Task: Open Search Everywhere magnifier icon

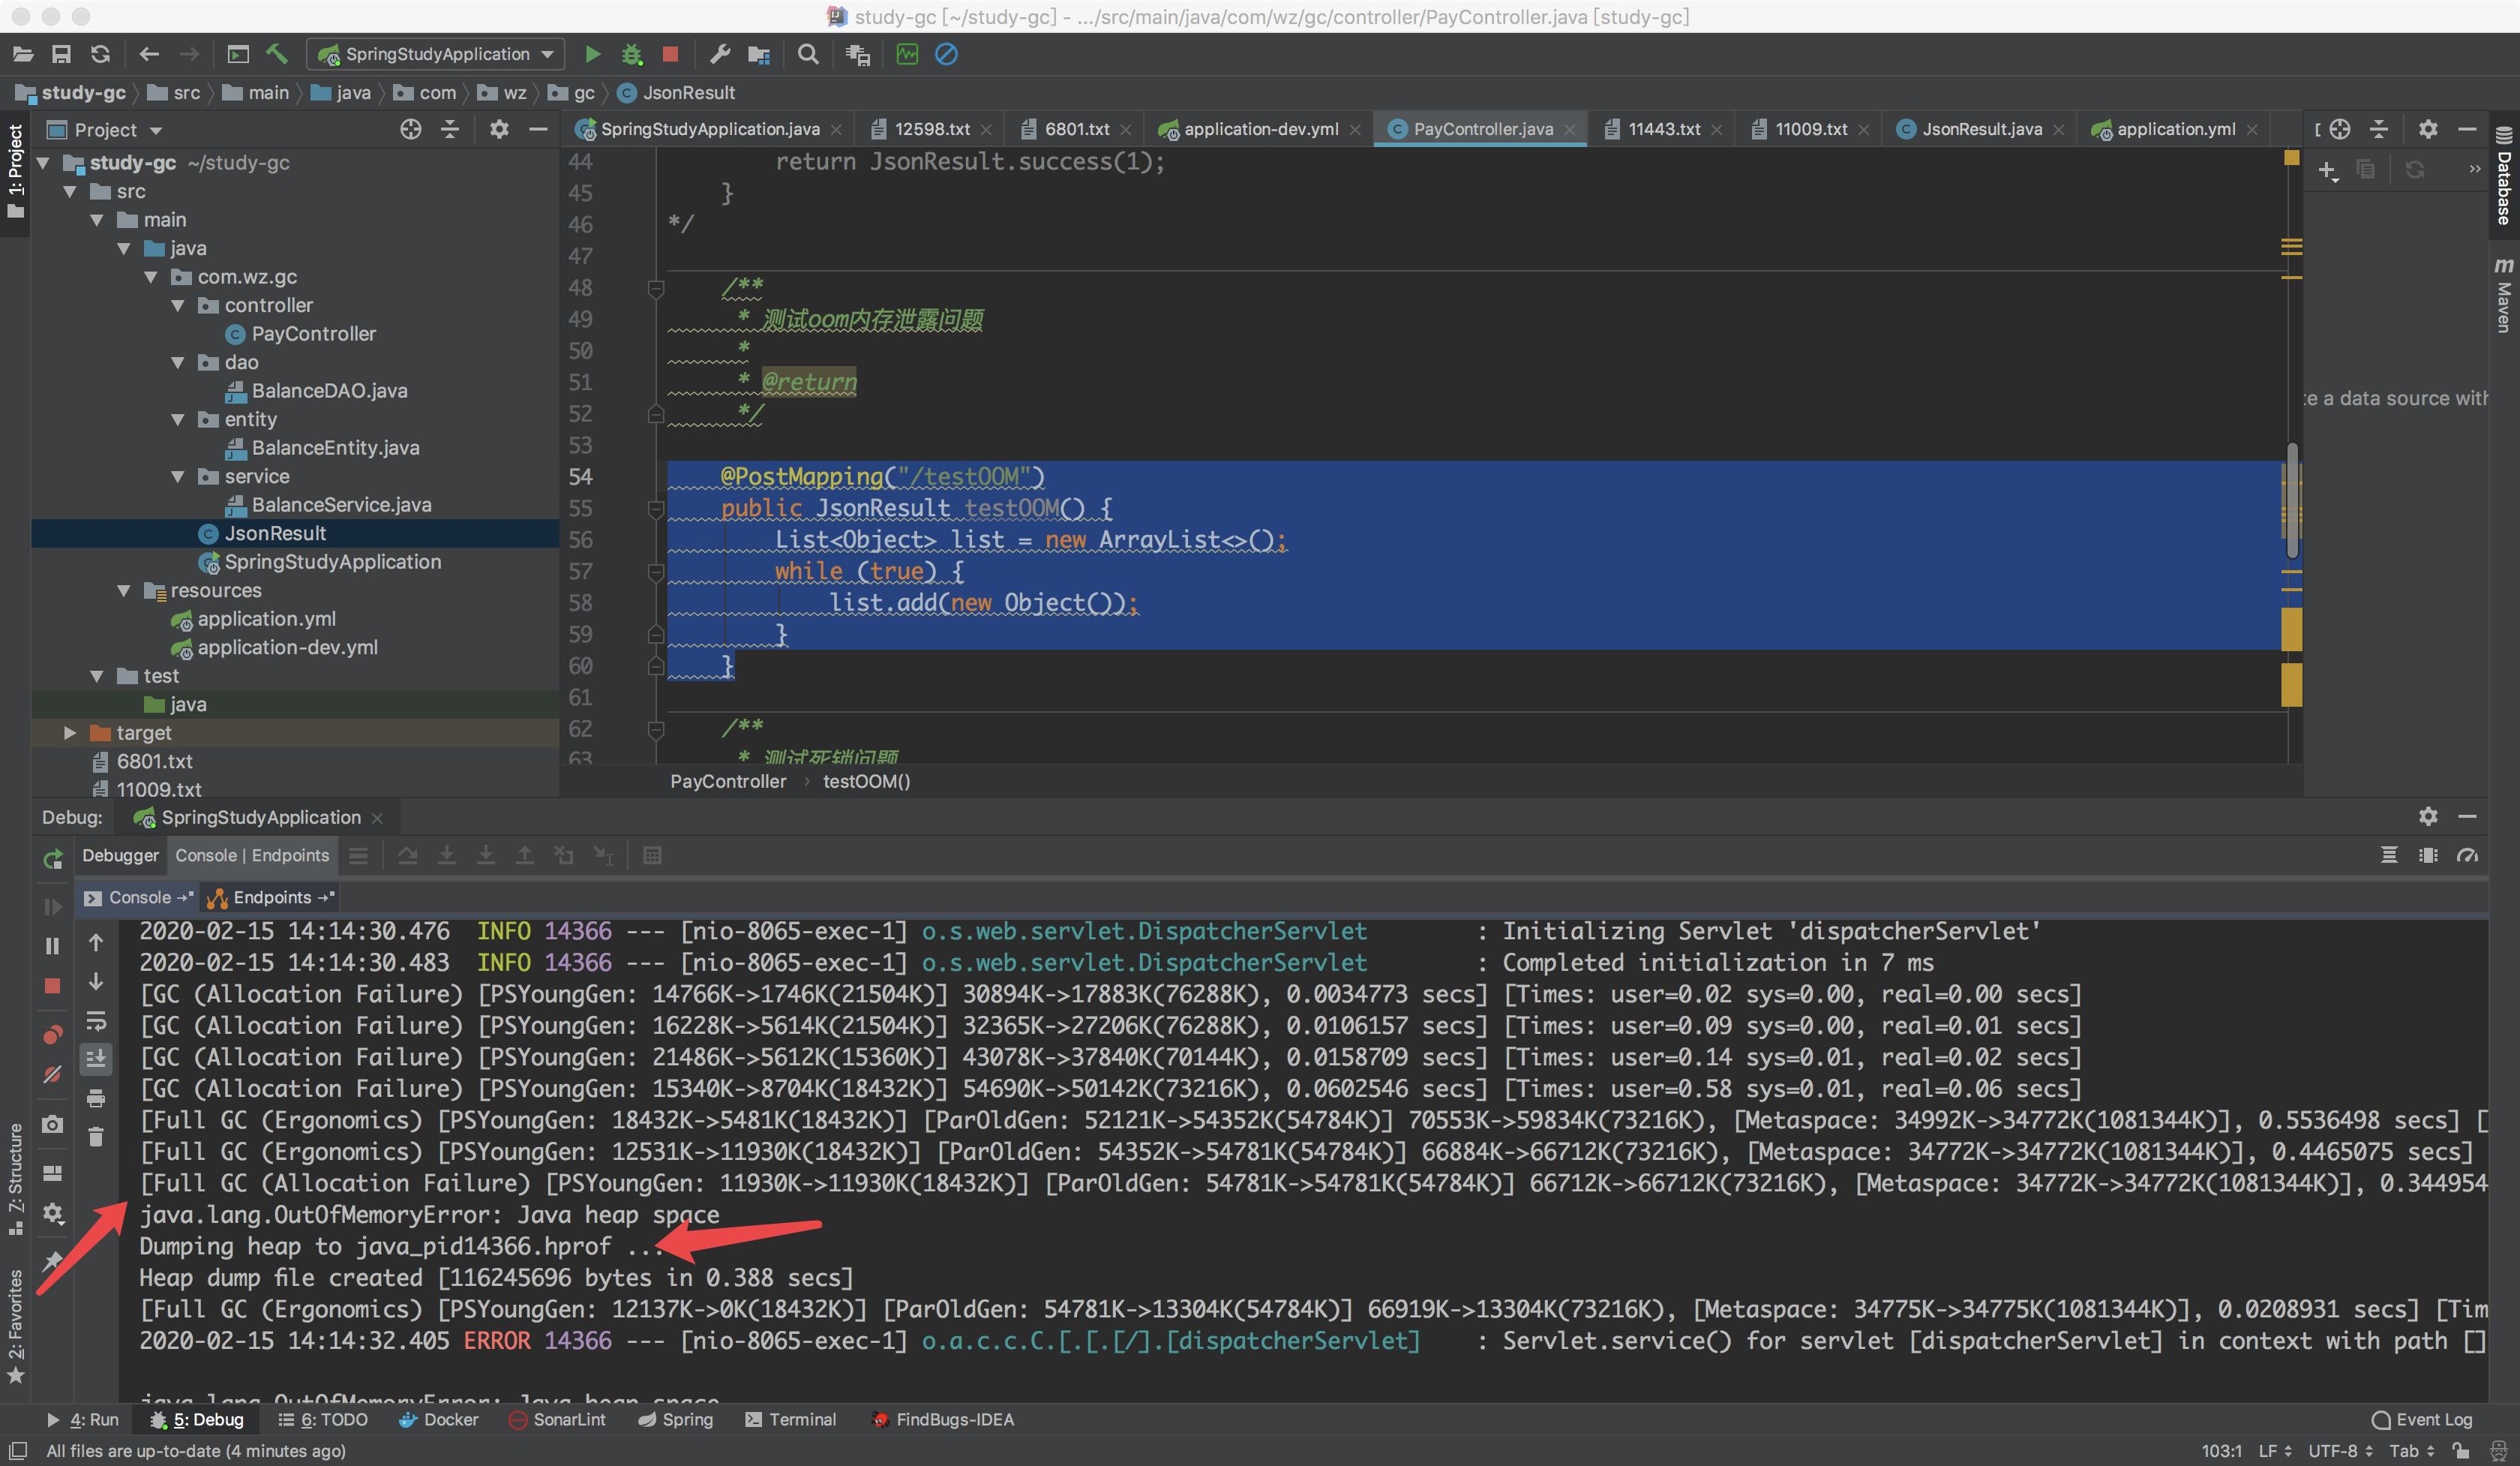Action: pos(808,54)
